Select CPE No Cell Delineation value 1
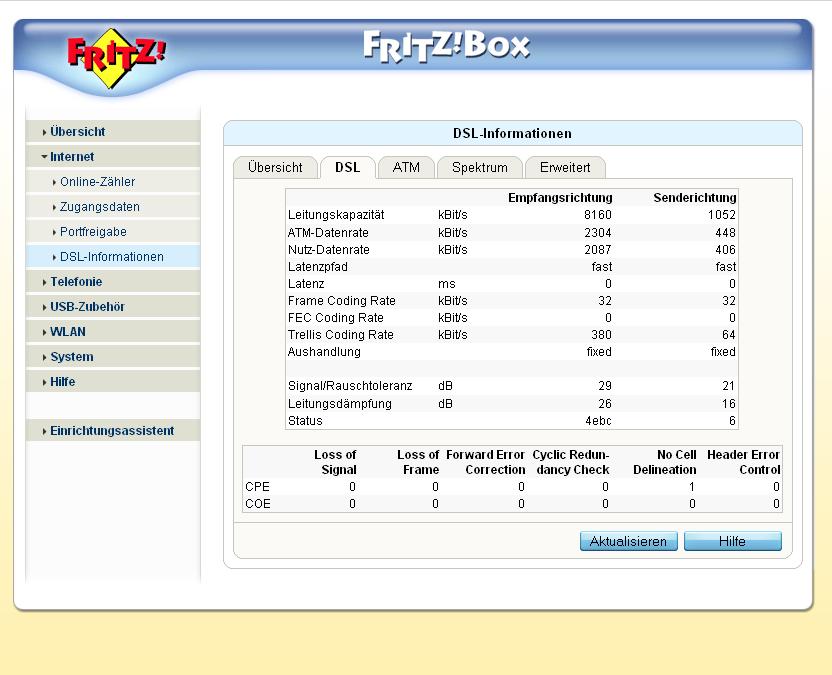832x675 pixels. (x=692, y=487)
